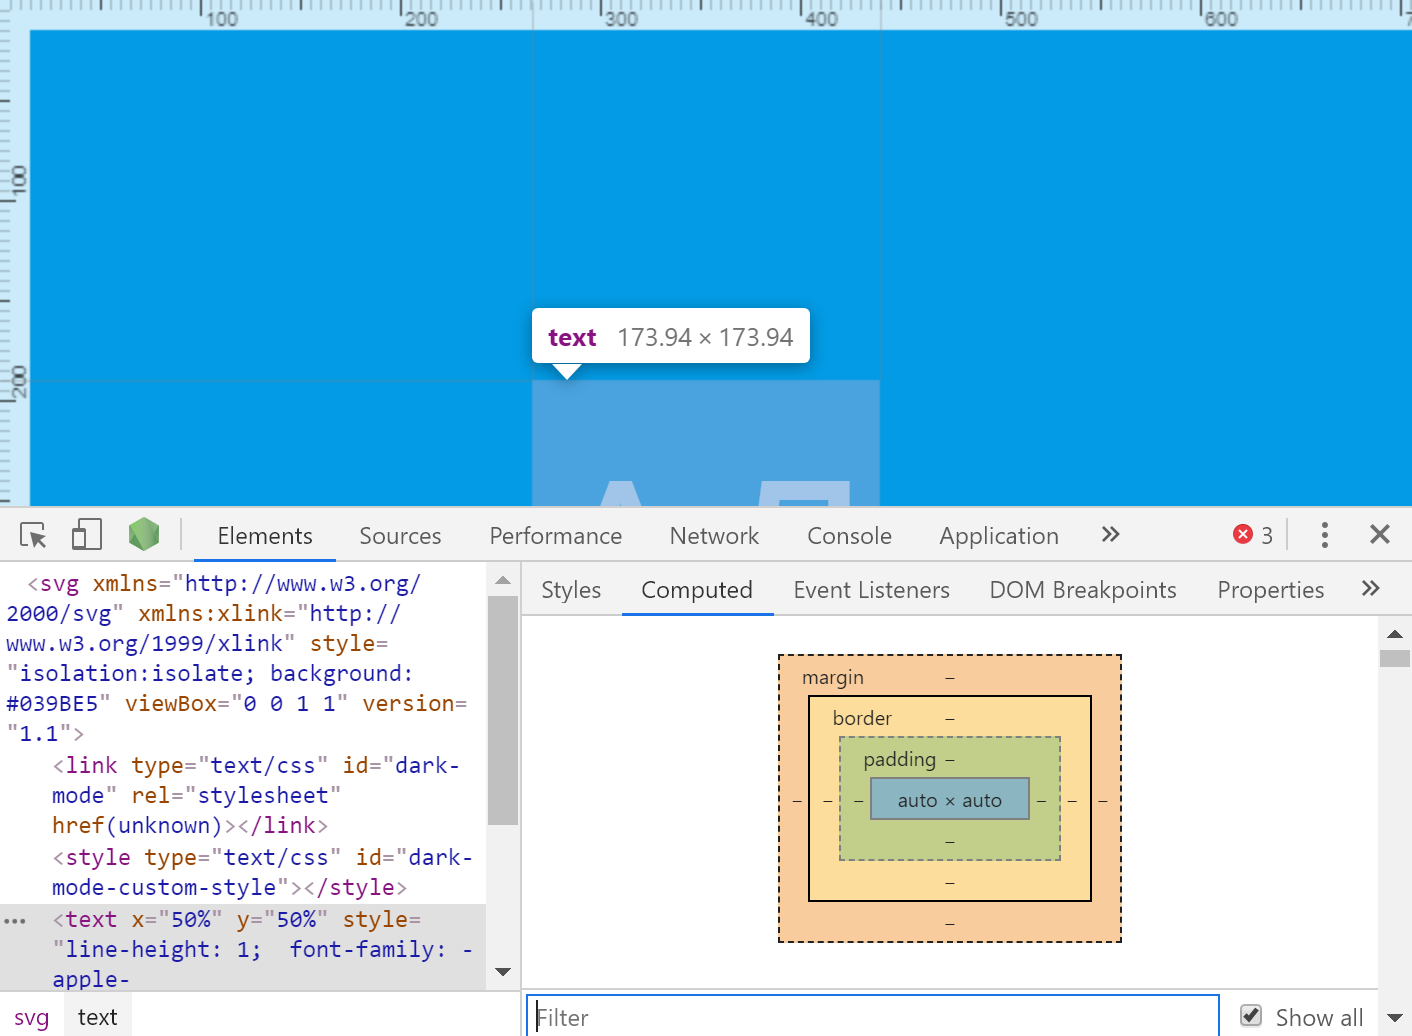Screen dimensions: 1412x1036
Task: Click the chevron for more sidebar tabs
Action: coord(1370,589)
